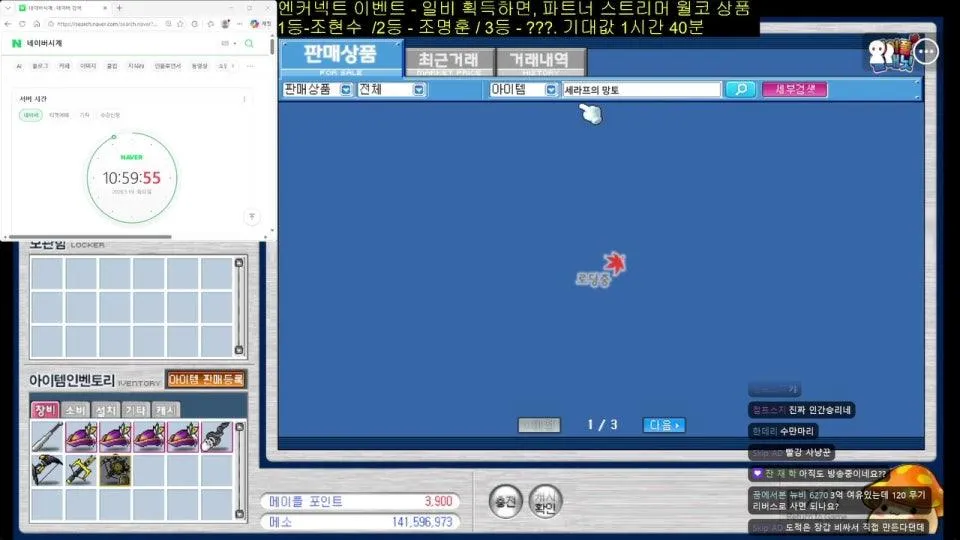Click the 메소 141,596,973 balance
960x540 pixels.
pos(422,522)
